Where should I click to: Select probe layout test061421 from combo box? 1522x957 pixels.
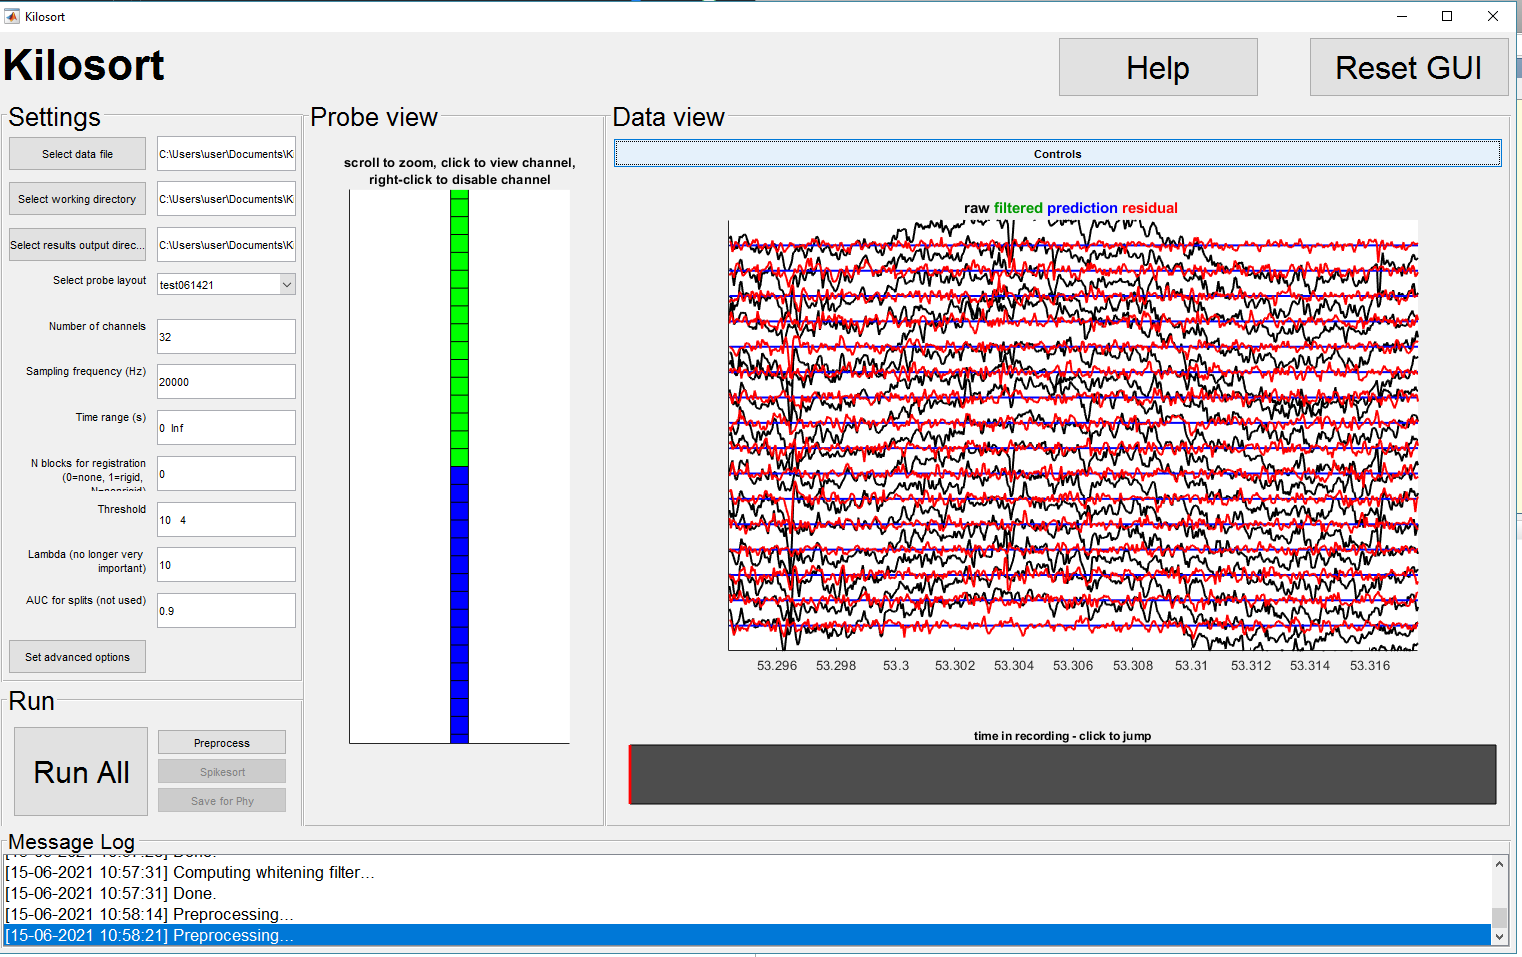click(x=210, y=284)
